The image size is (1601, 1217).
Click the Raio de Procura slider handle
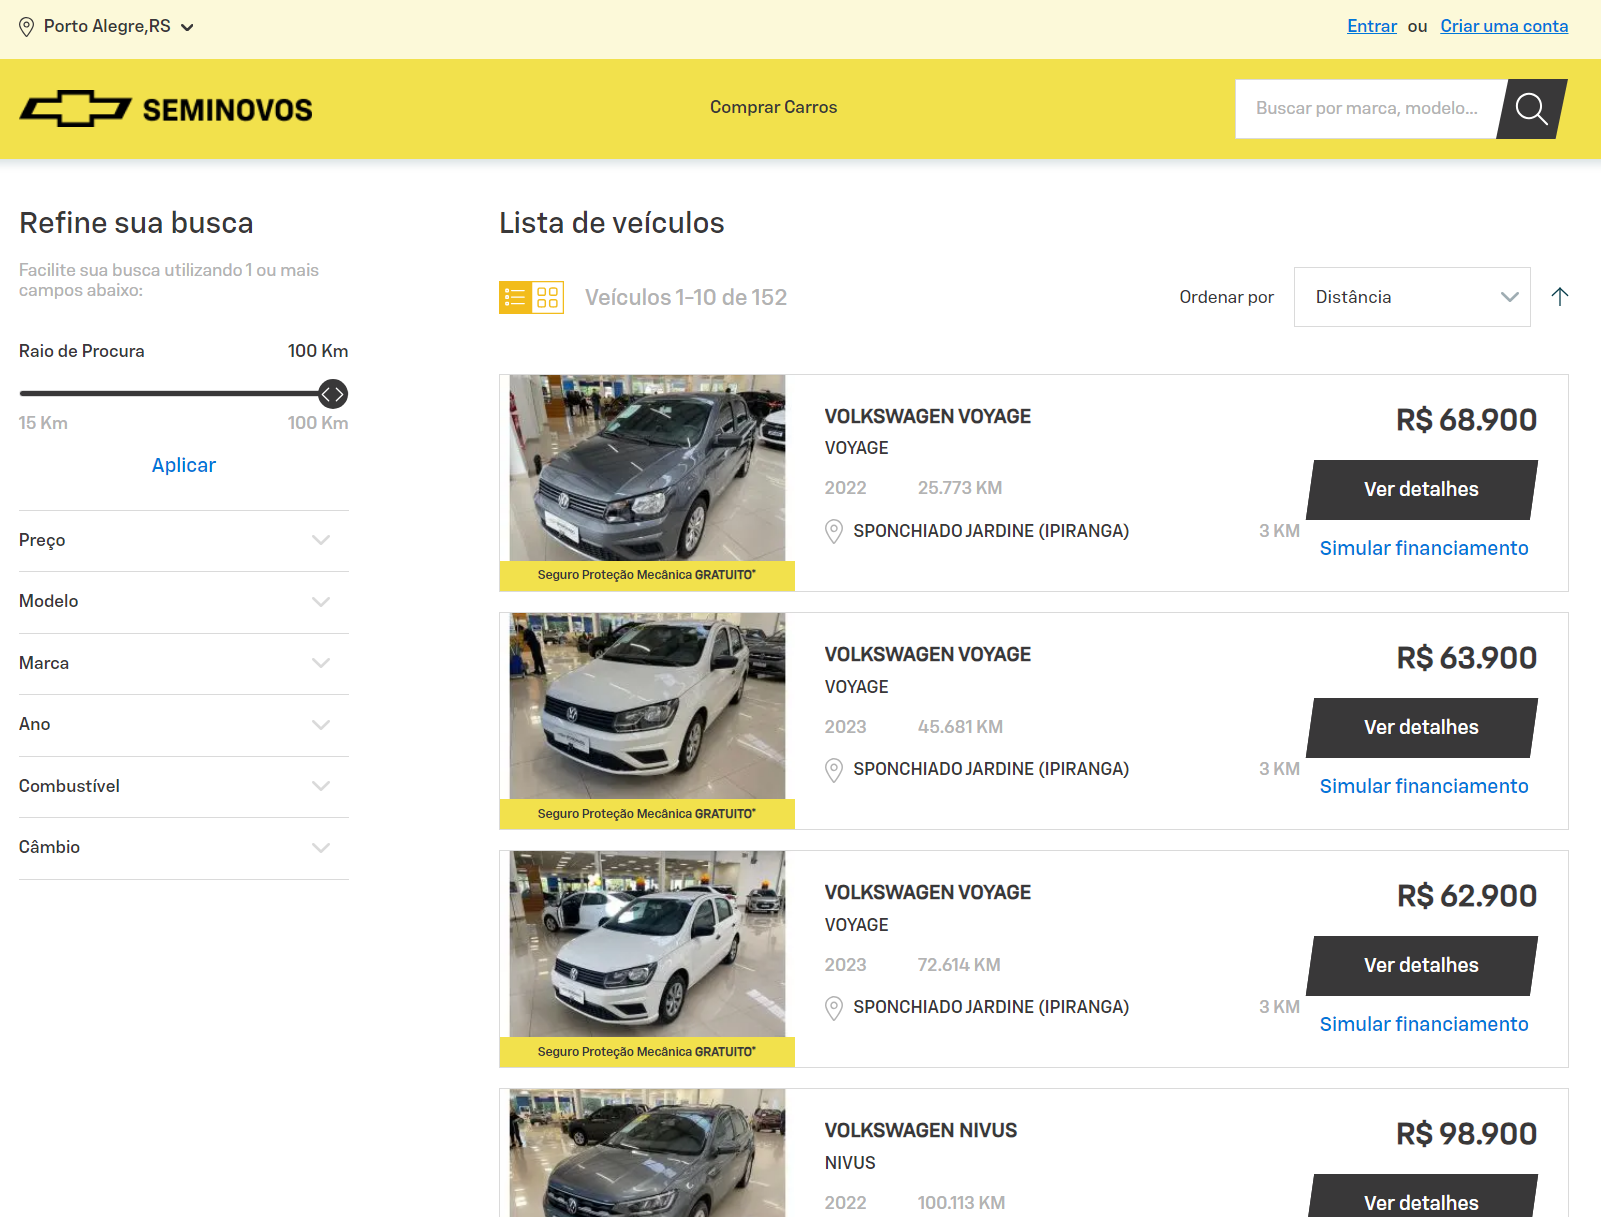[334, 394]
